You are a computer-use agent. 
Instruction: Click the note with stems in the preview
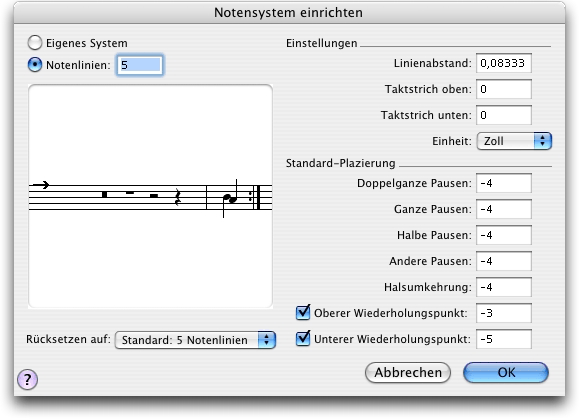pyautogui.click(x=230, y=199)
